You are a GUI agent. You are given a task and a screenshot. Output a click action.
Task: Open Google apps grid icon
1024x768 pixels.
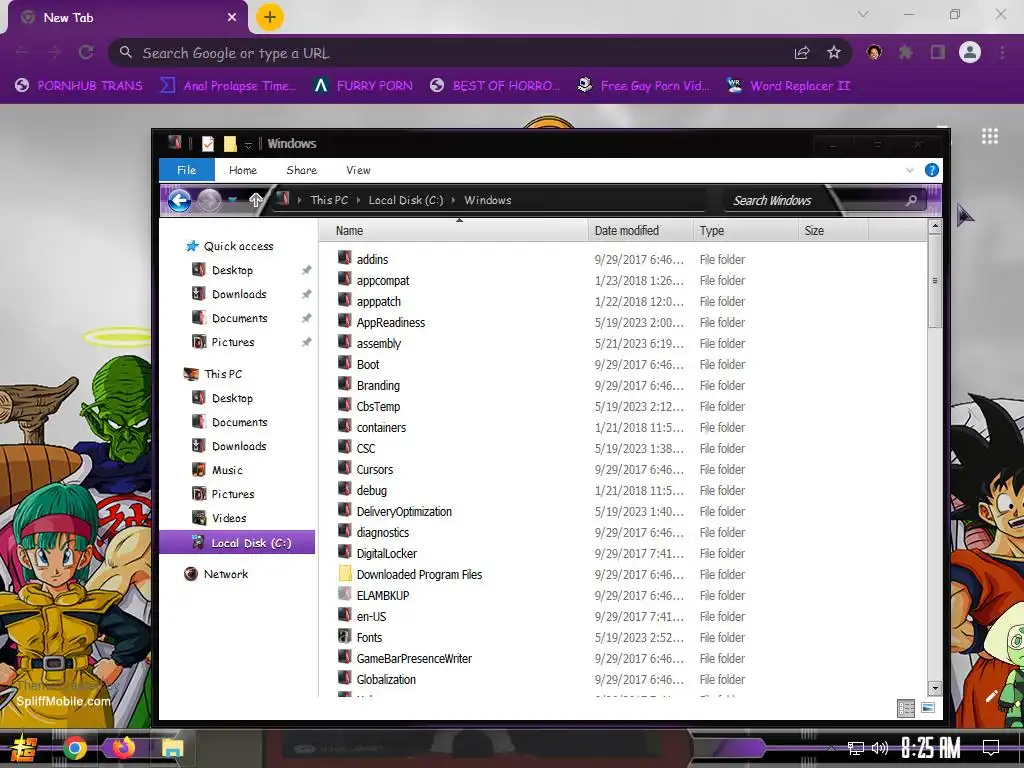[x=990, y=136]
